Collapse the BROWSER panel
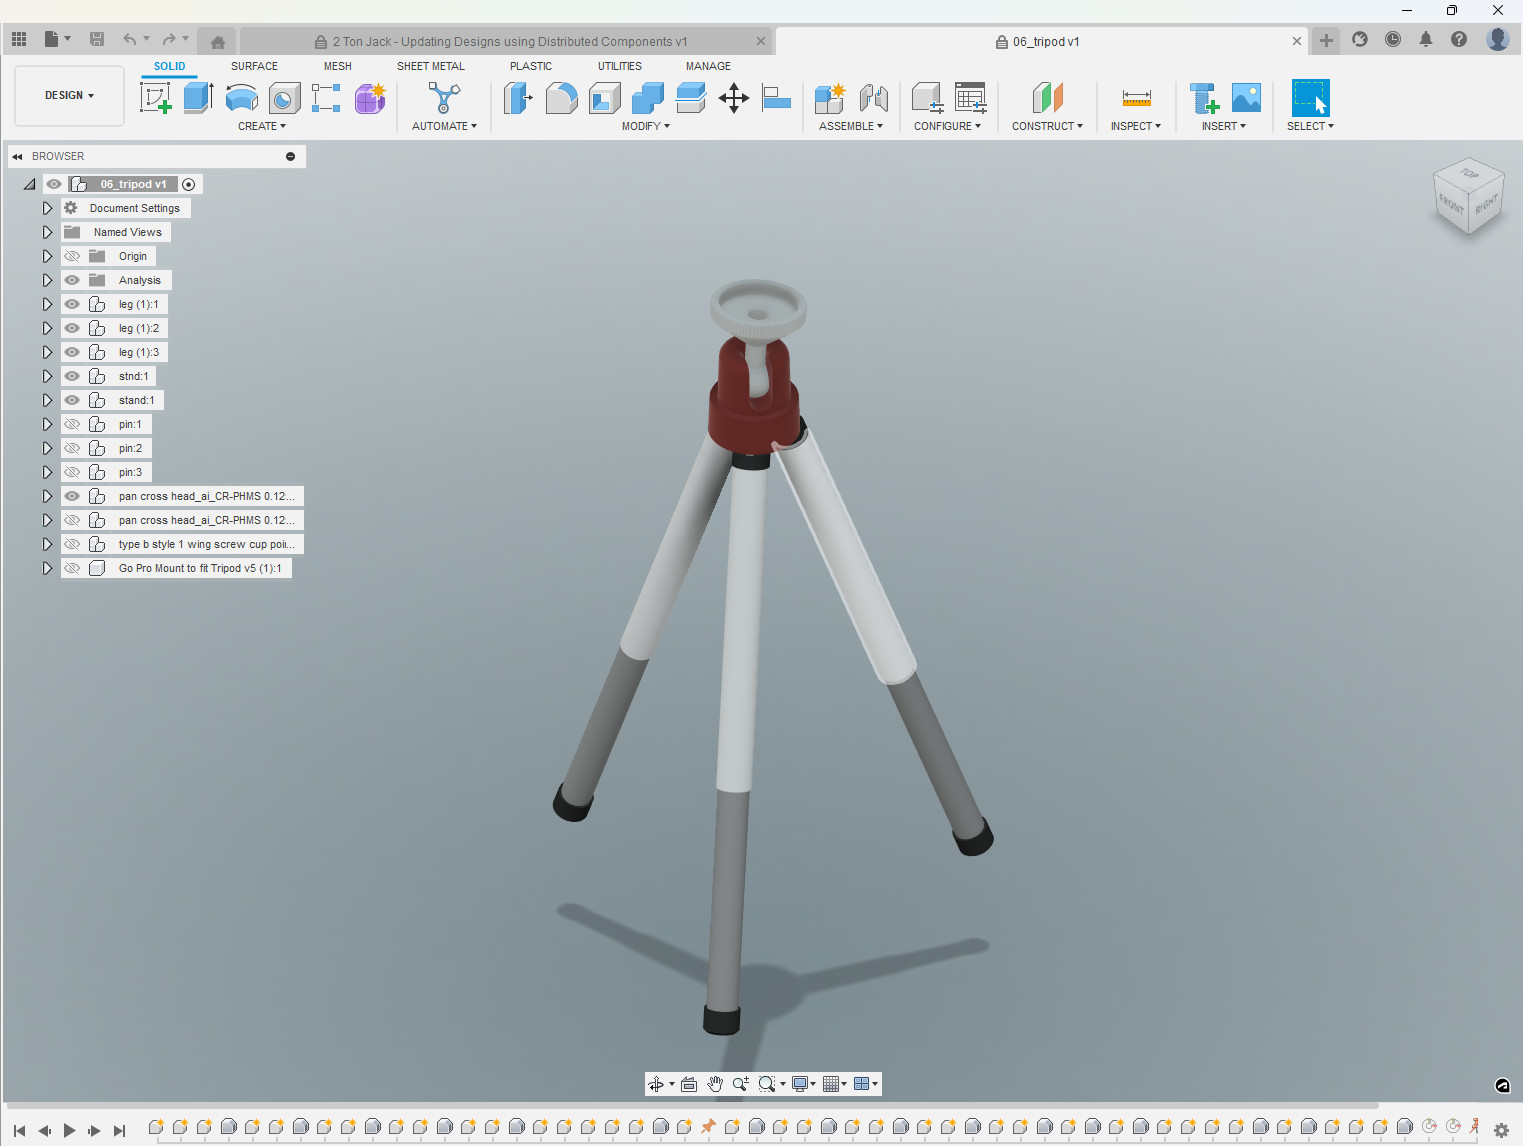This screenshot has height=1146, width=1523. tap(17, 156)
